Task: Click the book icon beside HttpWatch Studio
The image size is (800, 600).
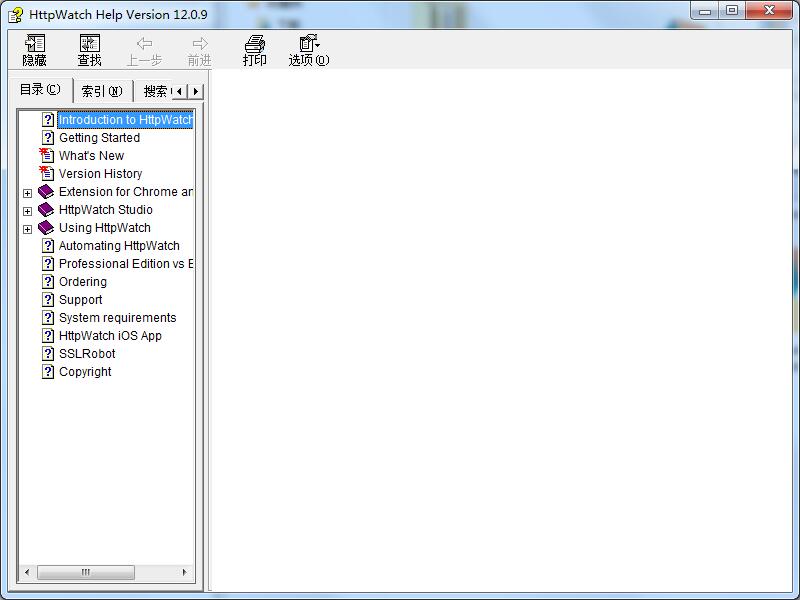Action: point(44,210)
